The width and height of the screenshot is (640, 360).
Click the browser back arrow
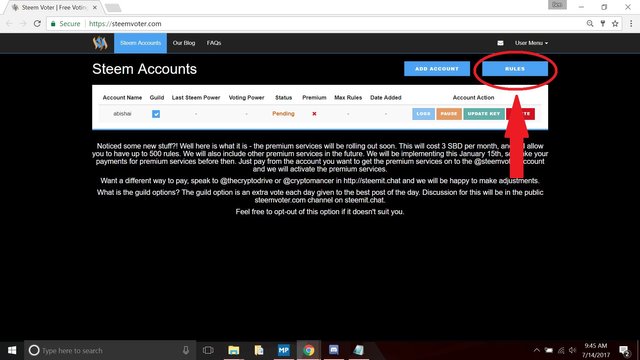click(9, 24)
